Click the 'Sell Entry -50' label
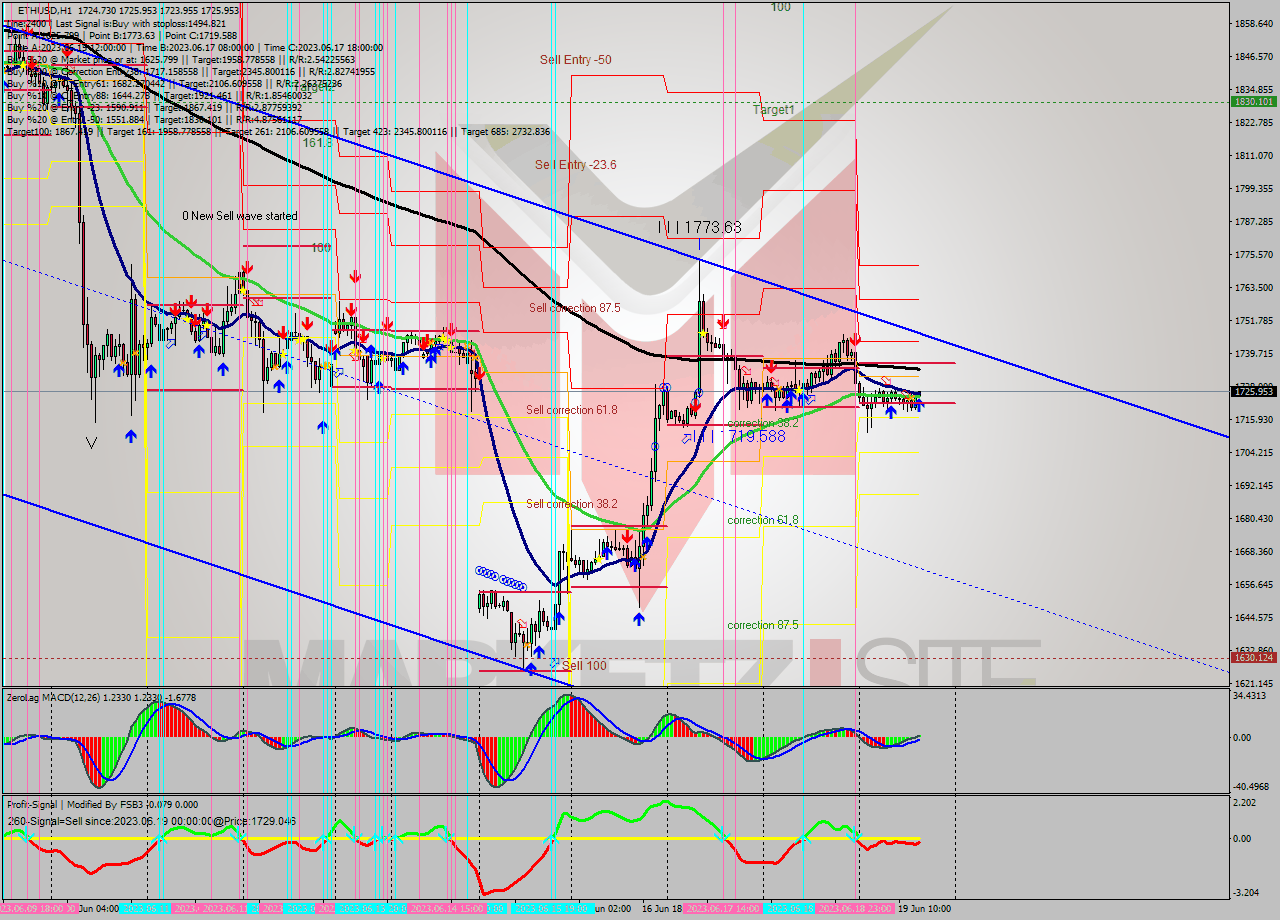 [575, 60]
